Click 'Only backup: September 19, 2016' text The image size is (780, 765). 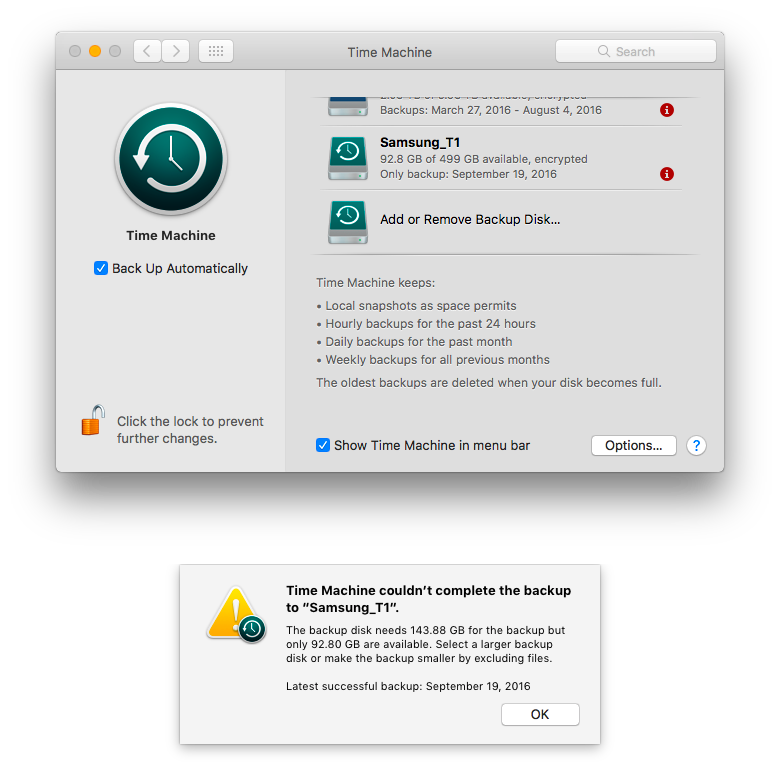468,174
